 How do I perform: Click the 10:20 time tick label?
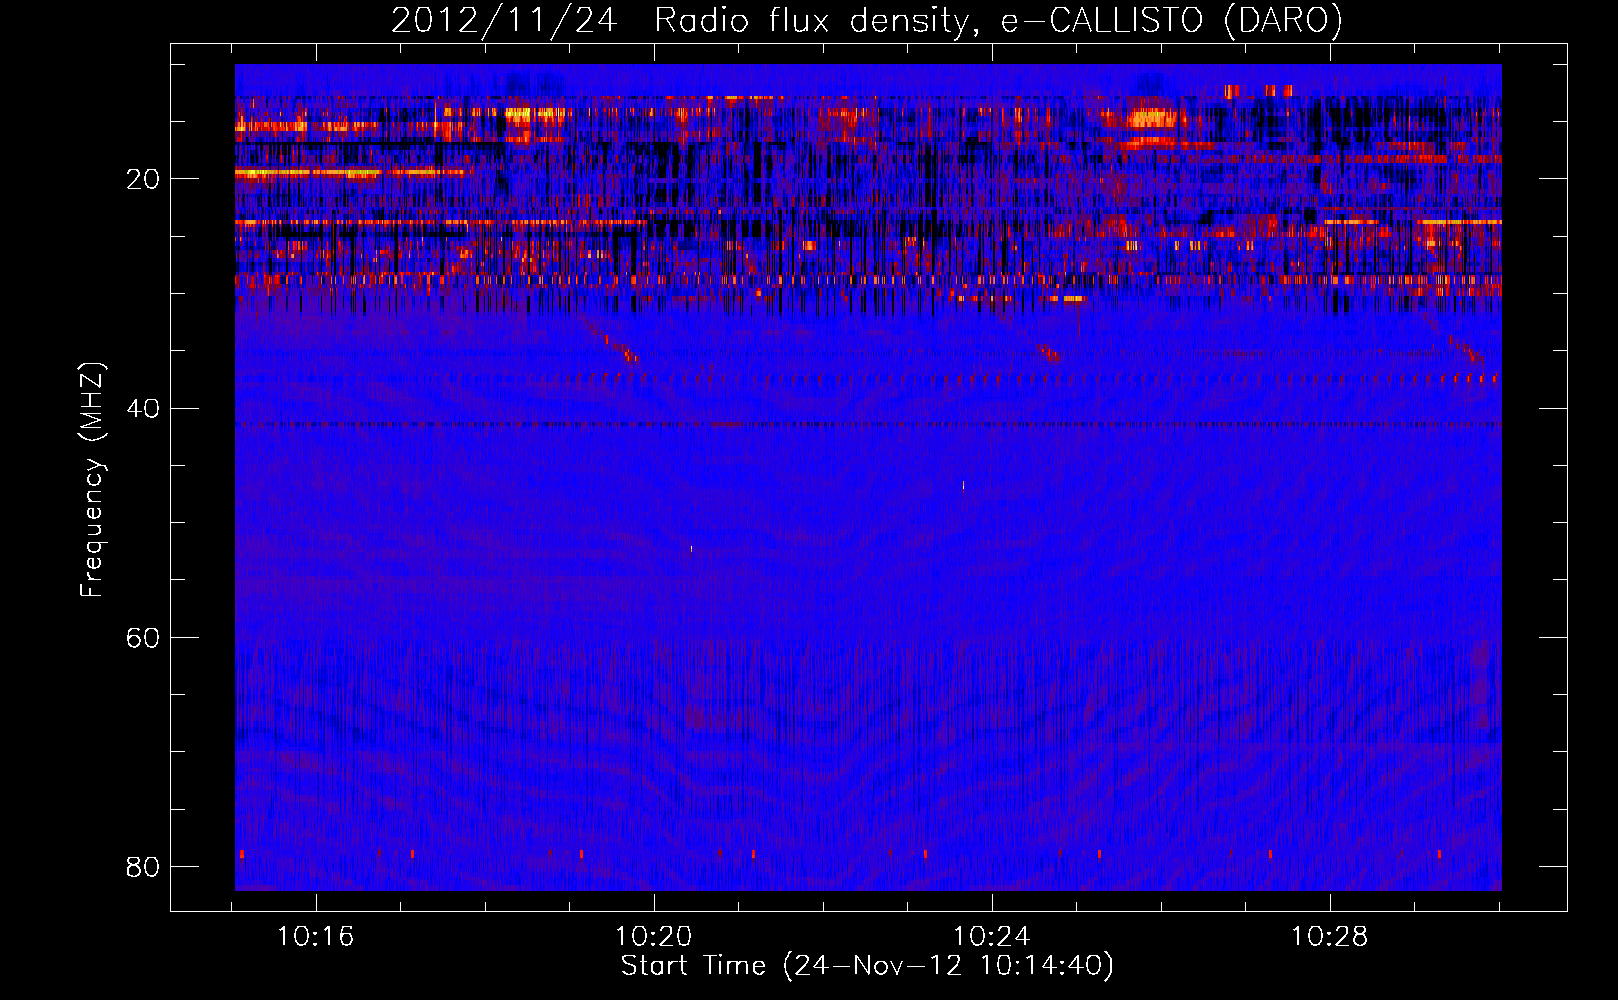click(653, 937)
